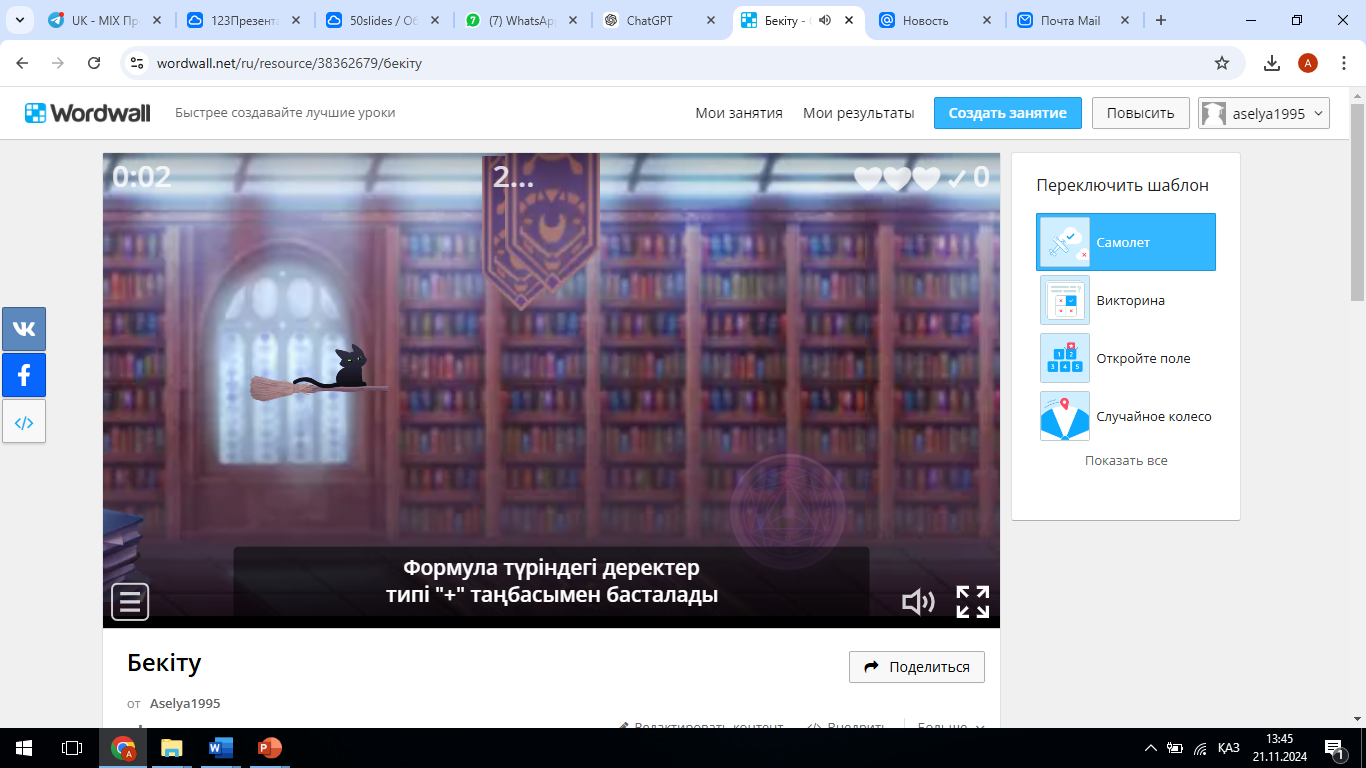Share the activity on VK
1366x768 pixels.
(24, 329)
